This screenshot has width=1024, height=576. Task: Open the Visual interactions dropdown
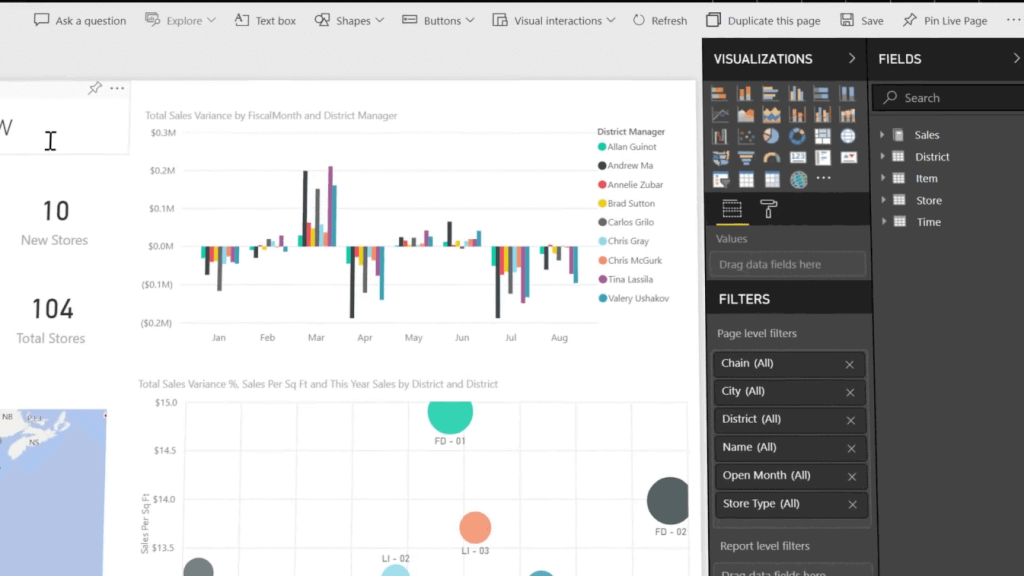pyautogui.click(x=553, y=19)
